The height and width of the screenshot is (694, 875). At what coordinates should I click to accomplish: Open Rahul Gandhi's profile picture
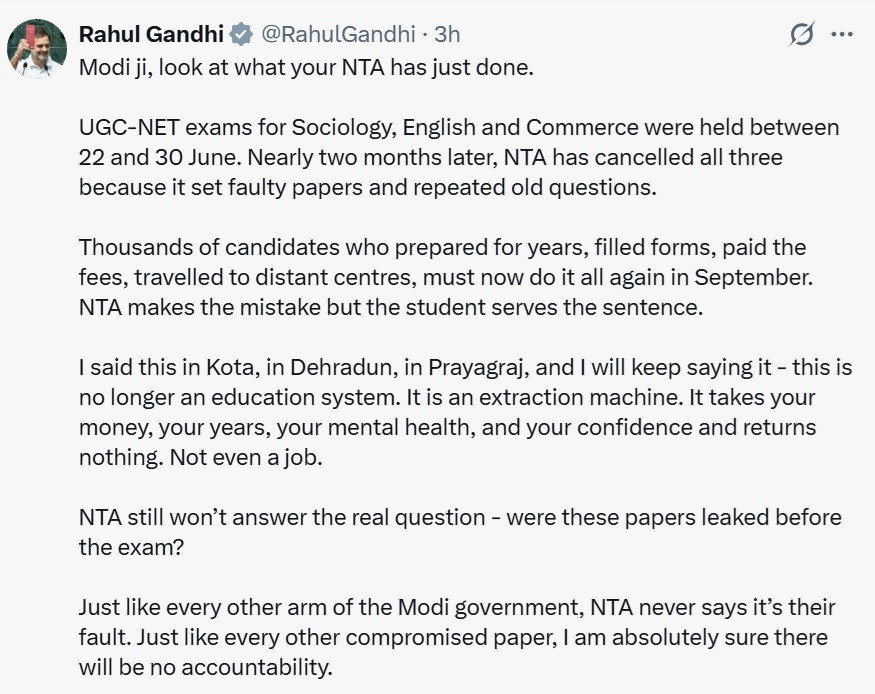click(37, 49)
